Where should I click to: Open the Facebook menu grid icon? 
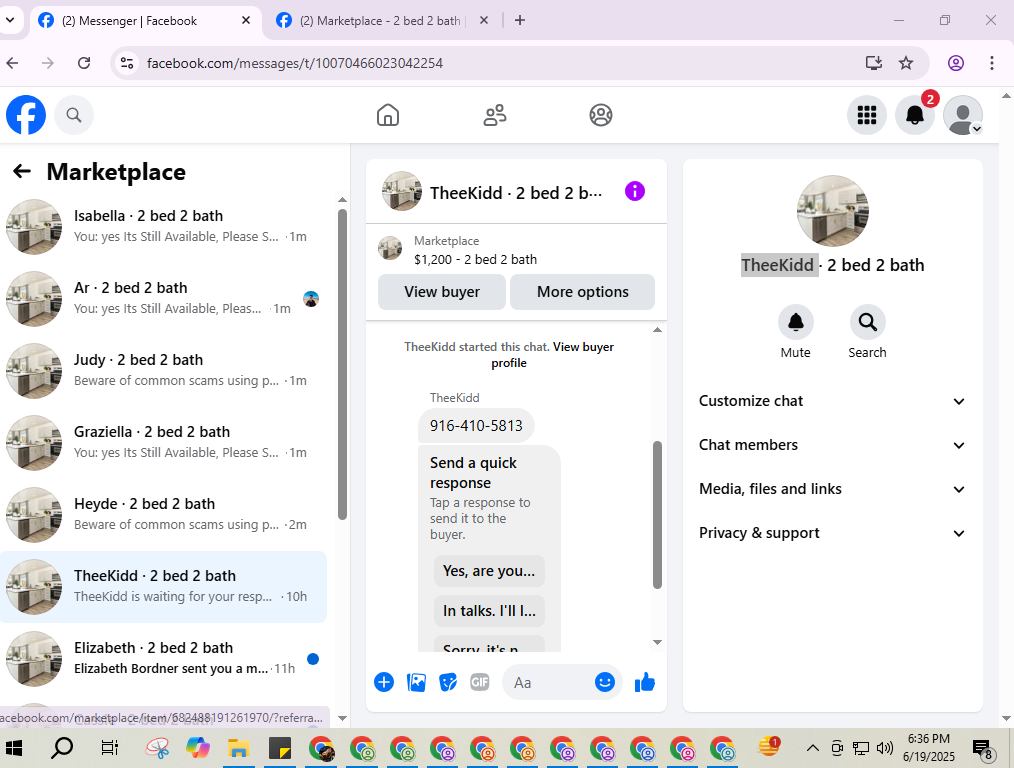tap(867, 115)
